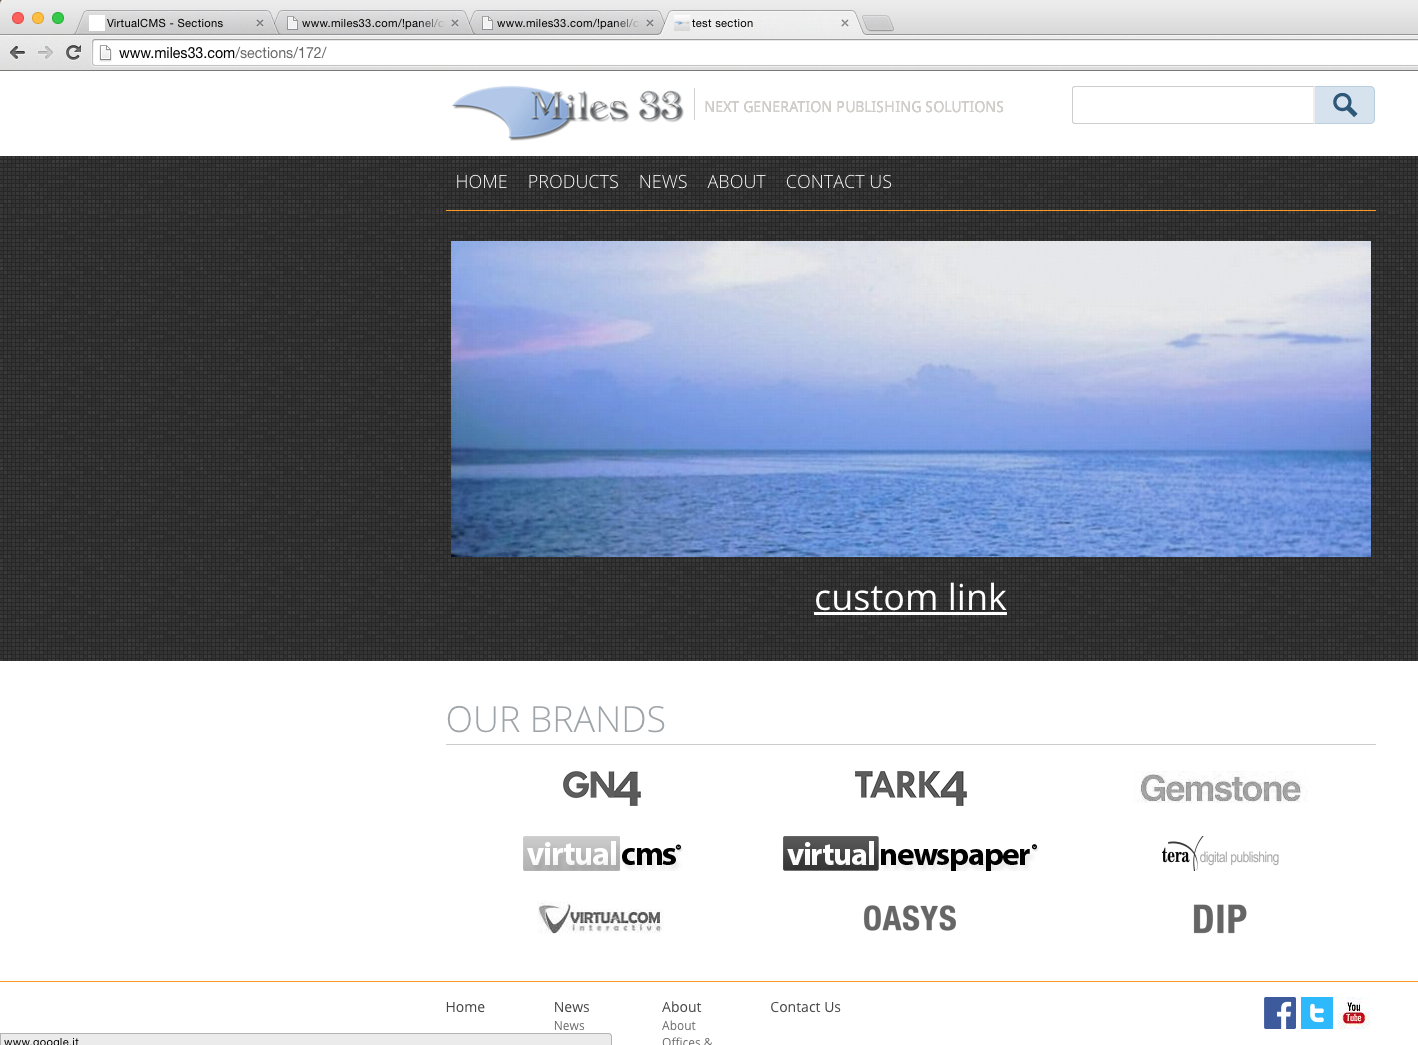
Task: Follow the custom link
Action: 910,598
